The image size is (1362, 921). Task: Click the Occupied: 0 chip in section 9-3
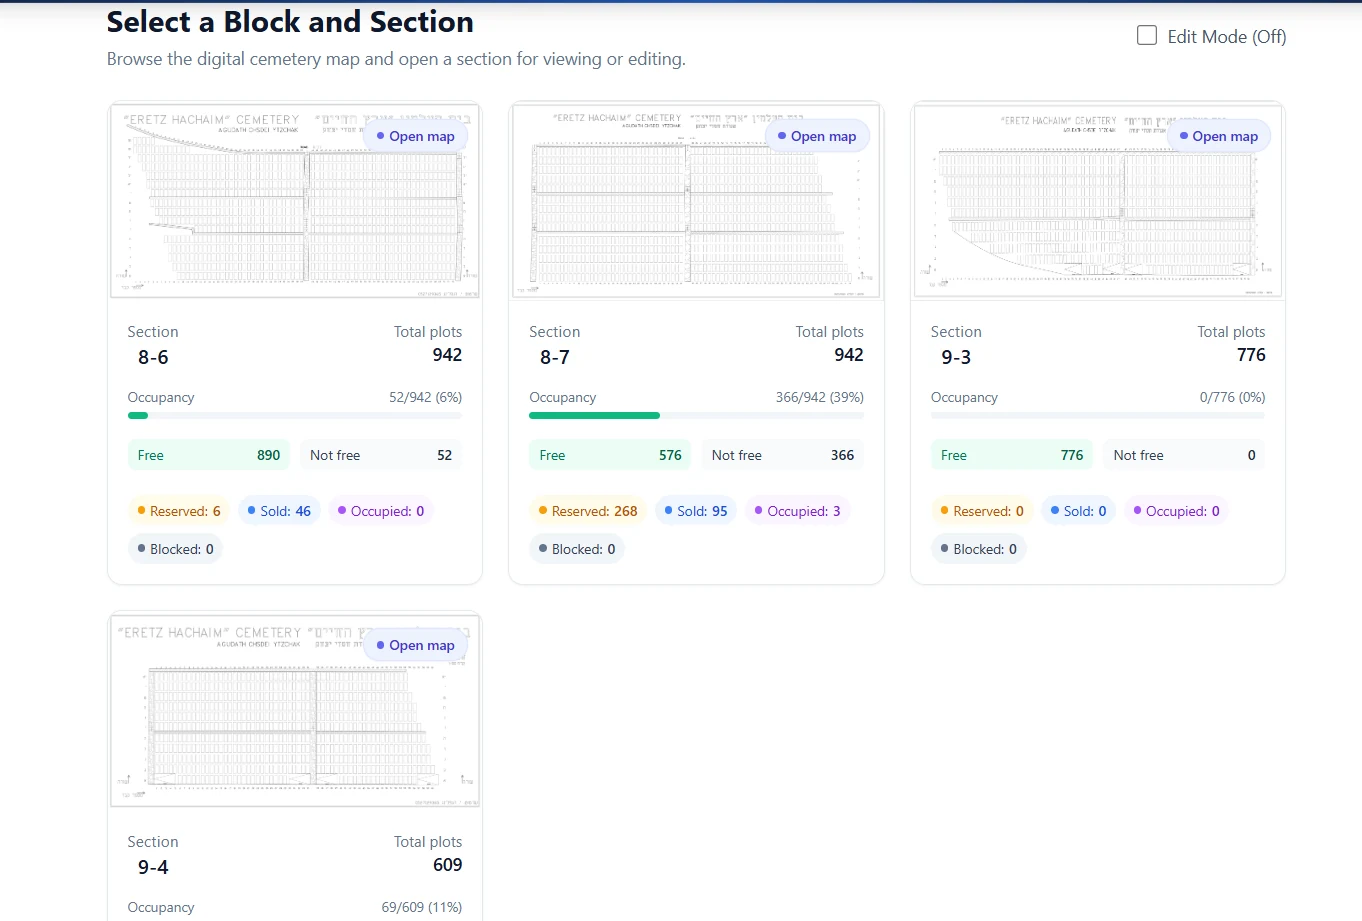click(x=1176, y=511)
